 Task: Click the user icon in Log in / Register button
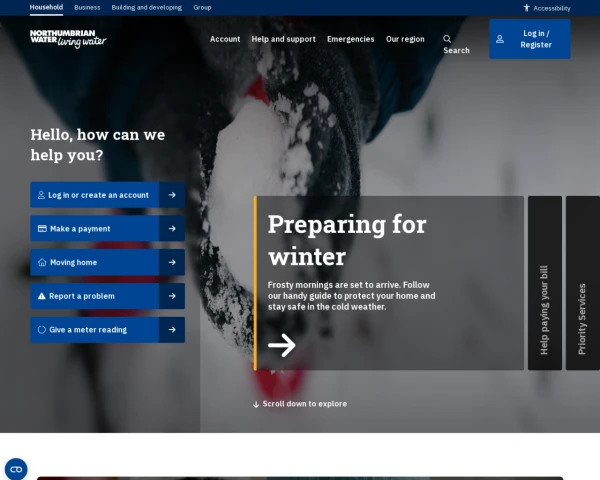pyautogui.click(x=500, y=39)
